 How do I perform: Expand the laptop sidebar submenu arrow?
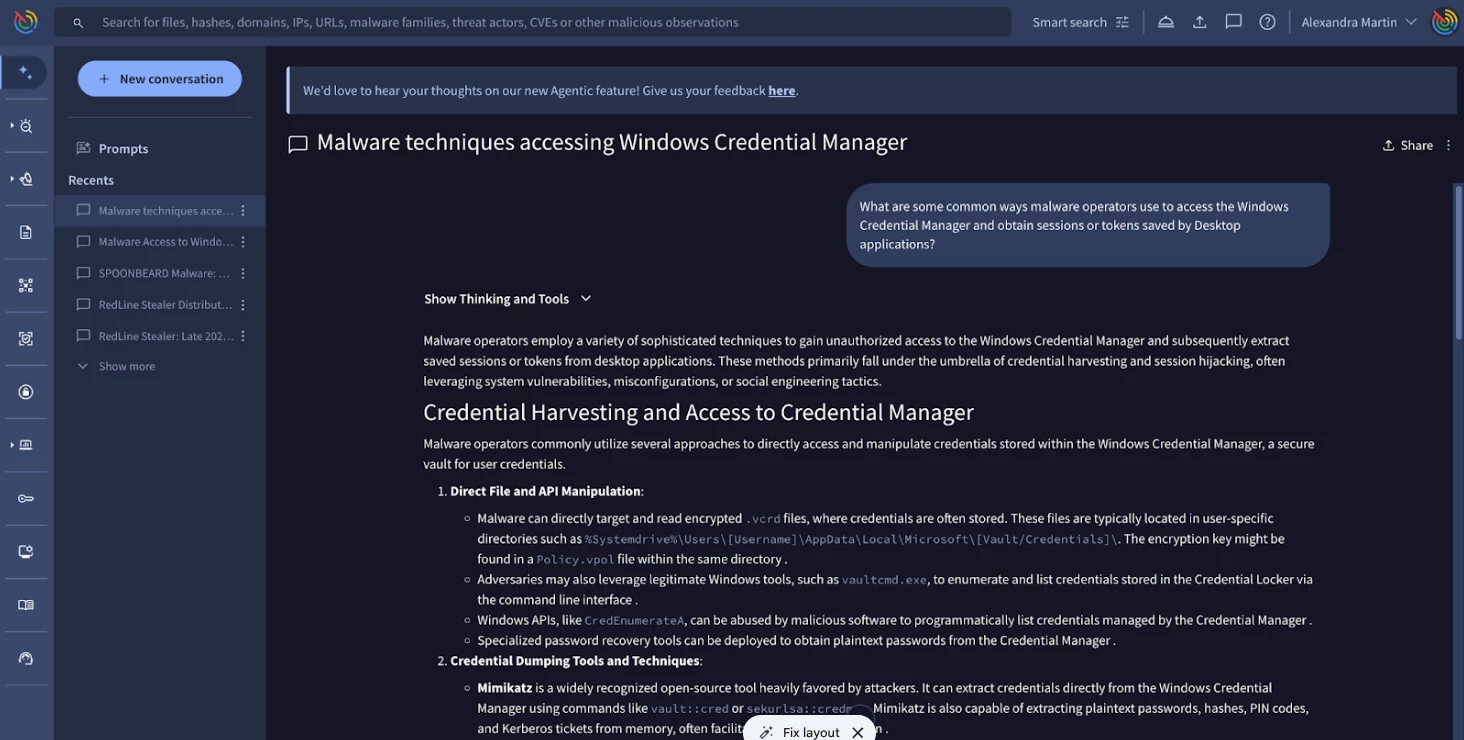12,445
